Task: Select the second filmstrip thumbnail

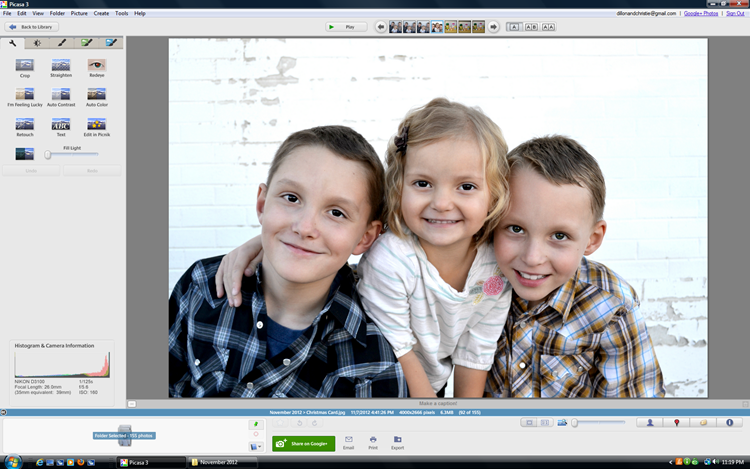Action: tap(409, 27)
